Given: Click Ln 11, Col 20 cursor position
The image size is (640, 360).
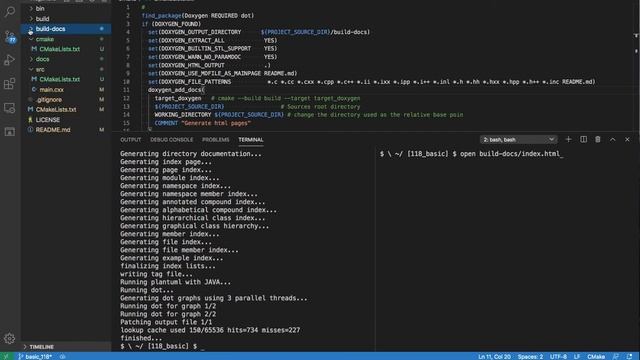Looking at the screenshot, I should tap(494, 356).
